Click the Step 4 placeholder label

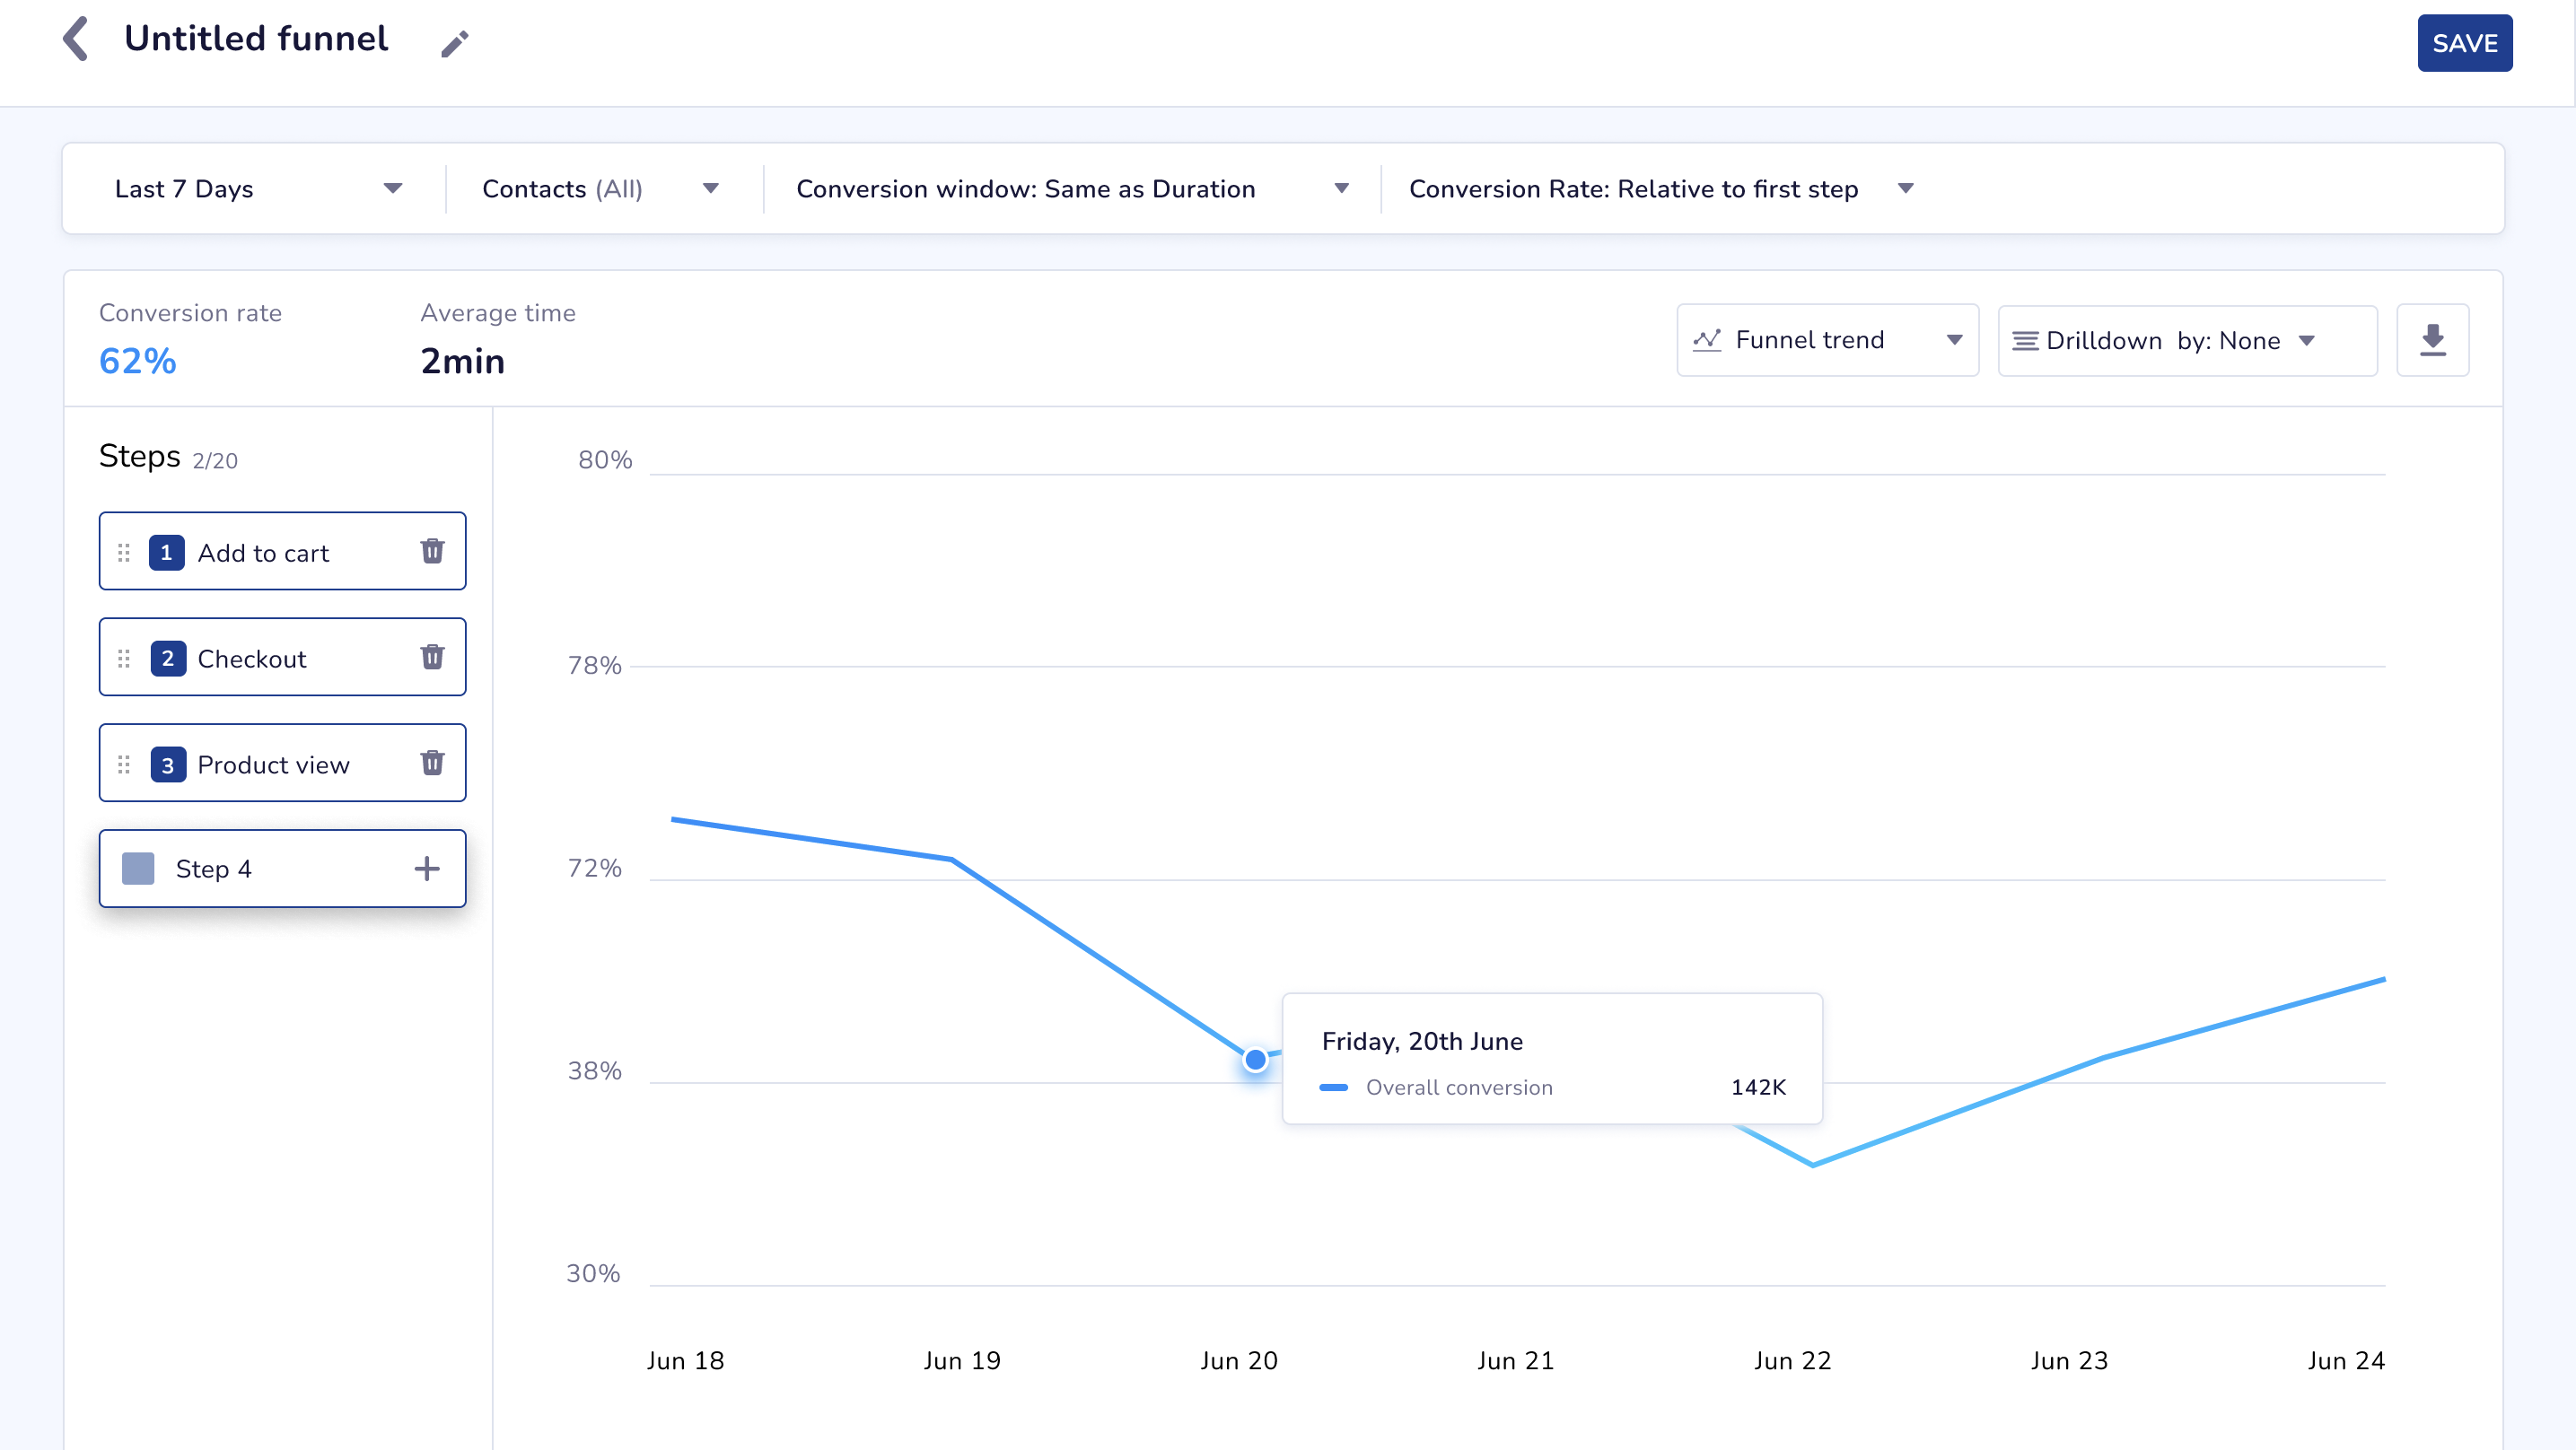coord(213,869)
